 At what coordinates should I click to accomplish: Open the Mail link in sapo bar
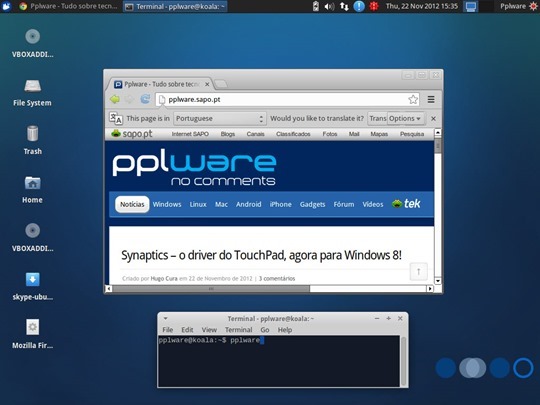click(354, 134)
